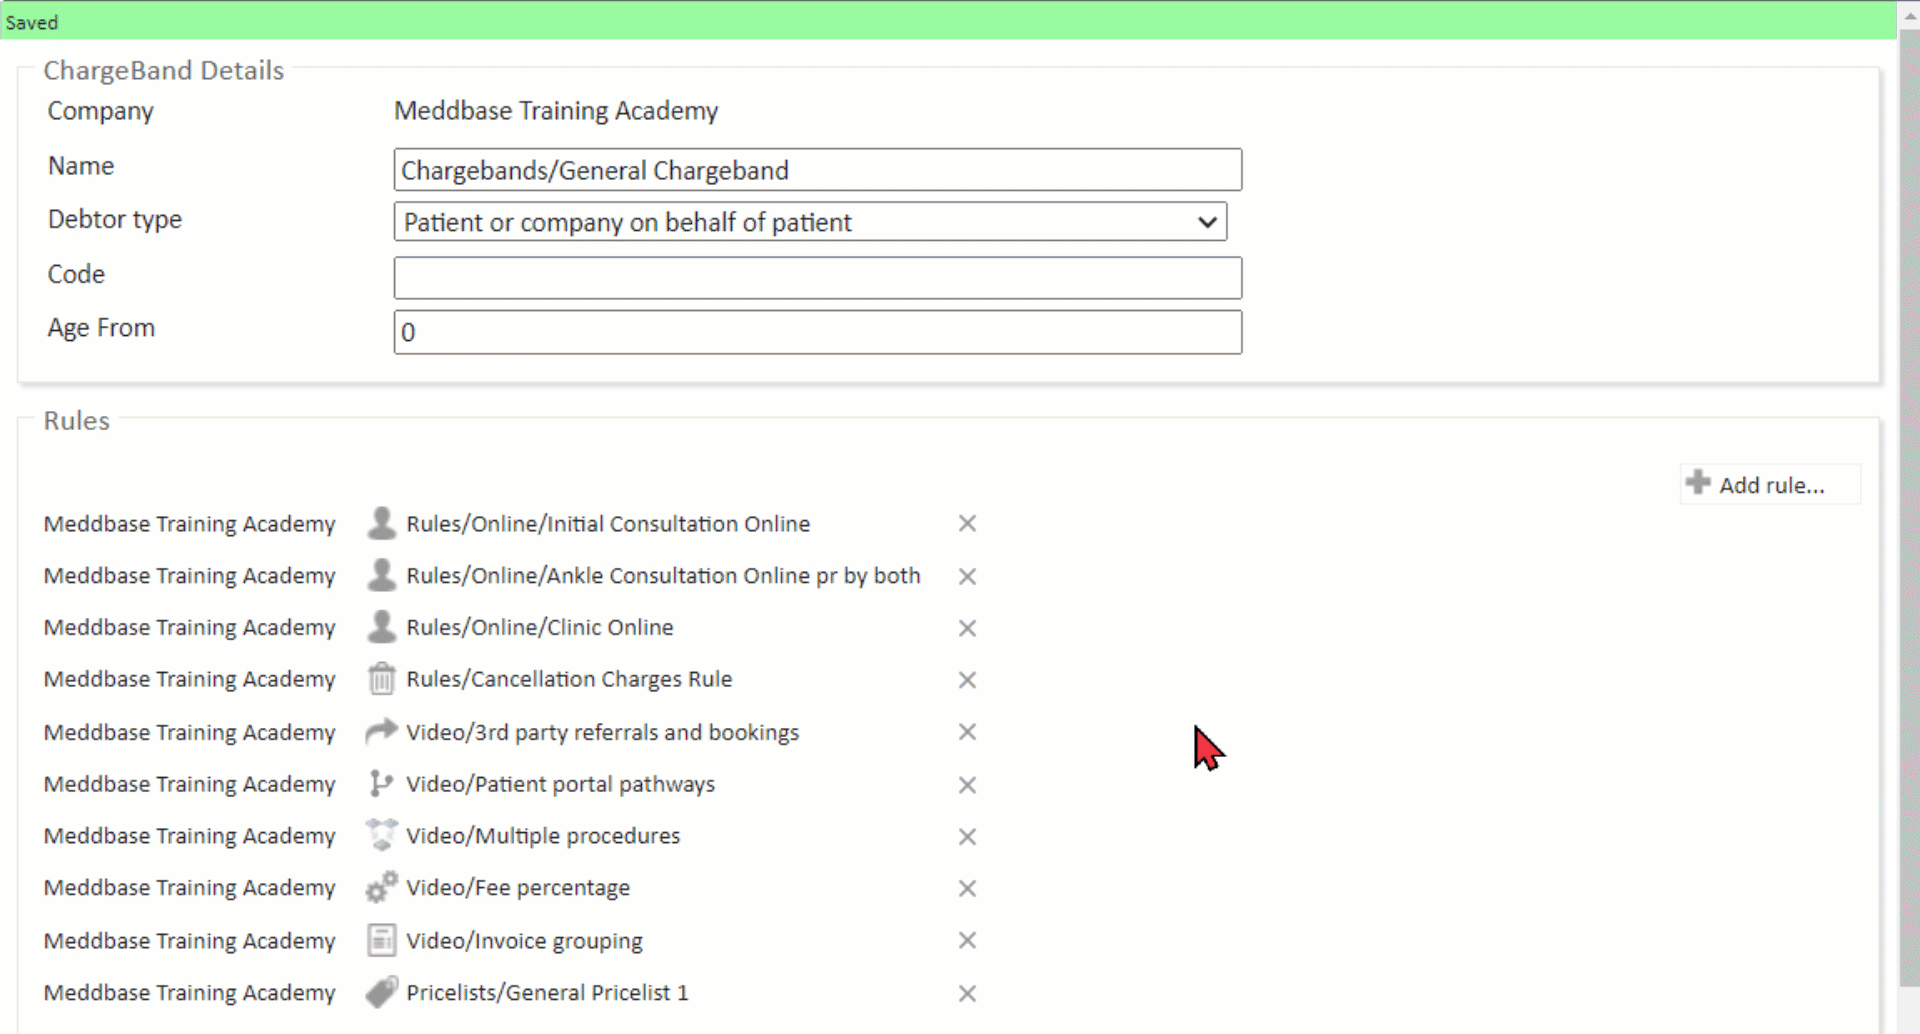Viewport: 1920px width, 1034px height.
Task: Click the trash icon for Cancellation Charges Rule
Action: pyautogui.click(x=381, y=679)
